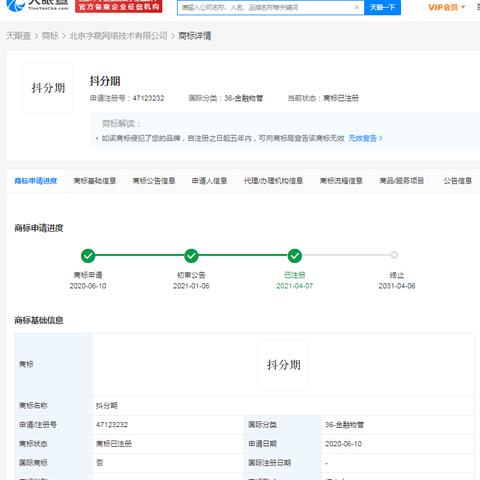
Task: Switch to the 商标基础信息 tab
Action: [95, 181]
